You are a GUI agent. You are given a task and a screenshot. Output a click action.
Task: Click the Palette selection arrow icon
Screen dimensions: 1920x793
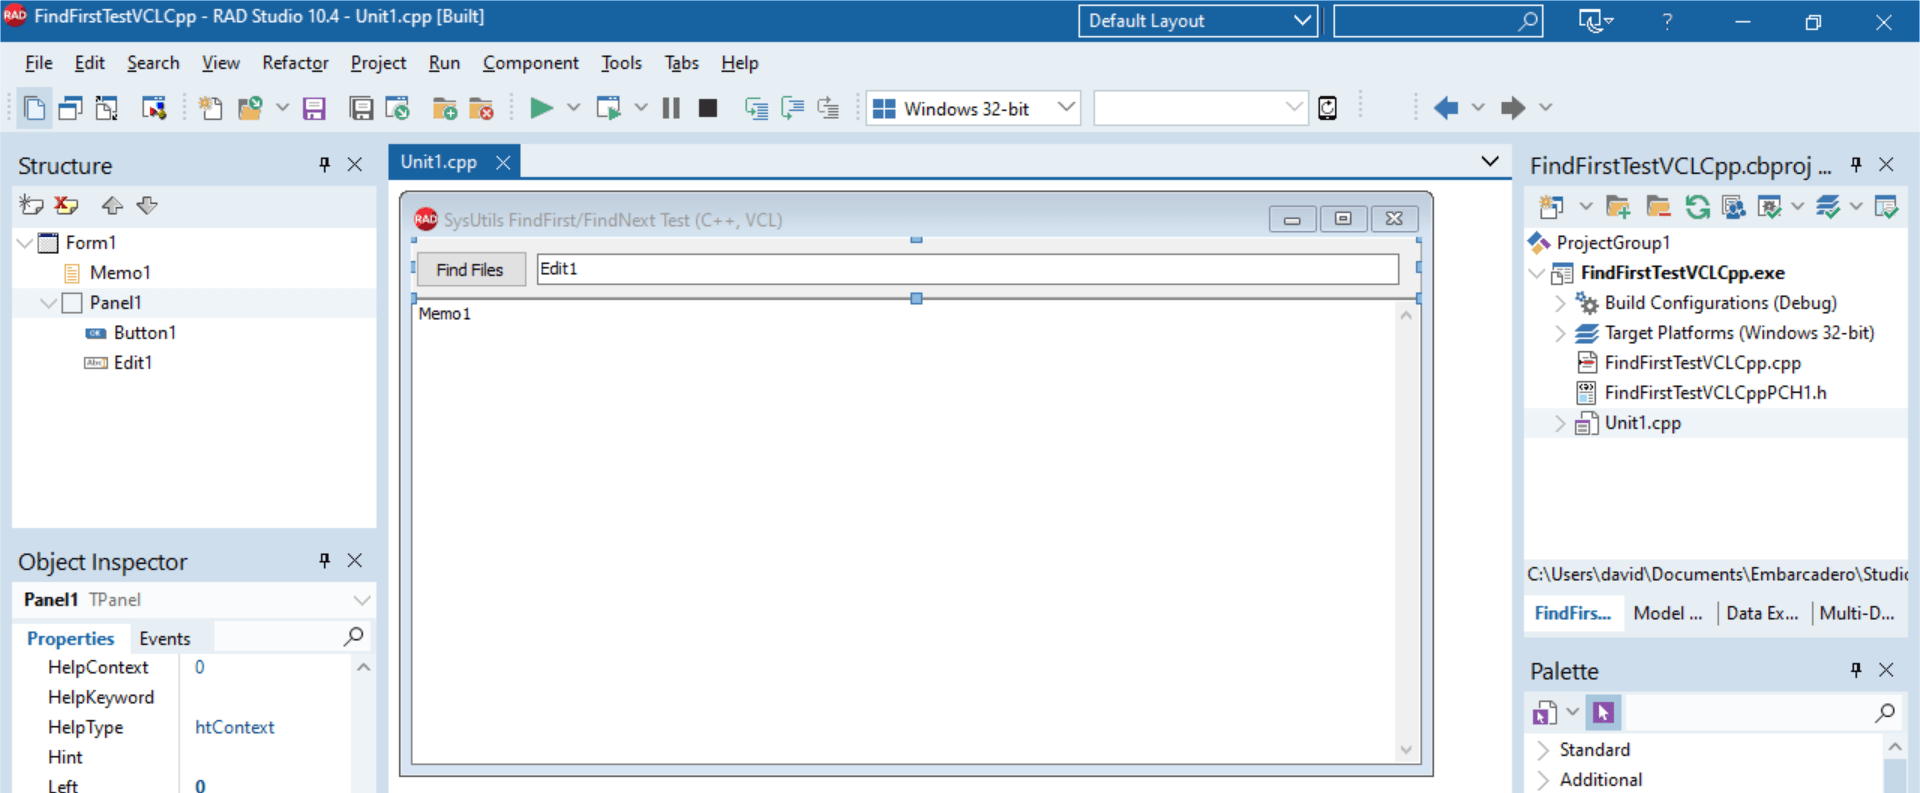coord(1603,712)
